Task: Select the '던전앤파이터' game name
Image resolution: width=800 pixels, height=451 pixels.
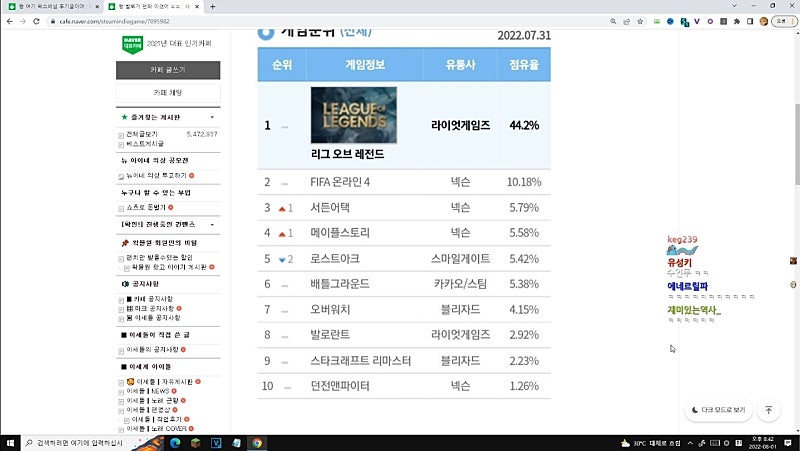Action: [x=340, y=386]
